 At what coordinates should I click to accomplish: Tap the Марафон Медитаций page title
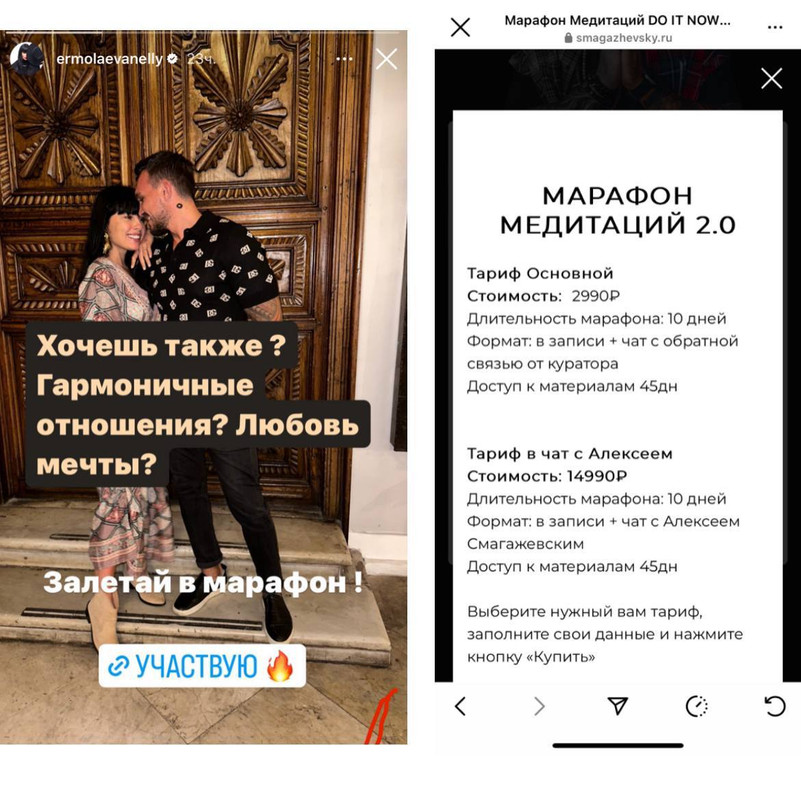(617, 20)
